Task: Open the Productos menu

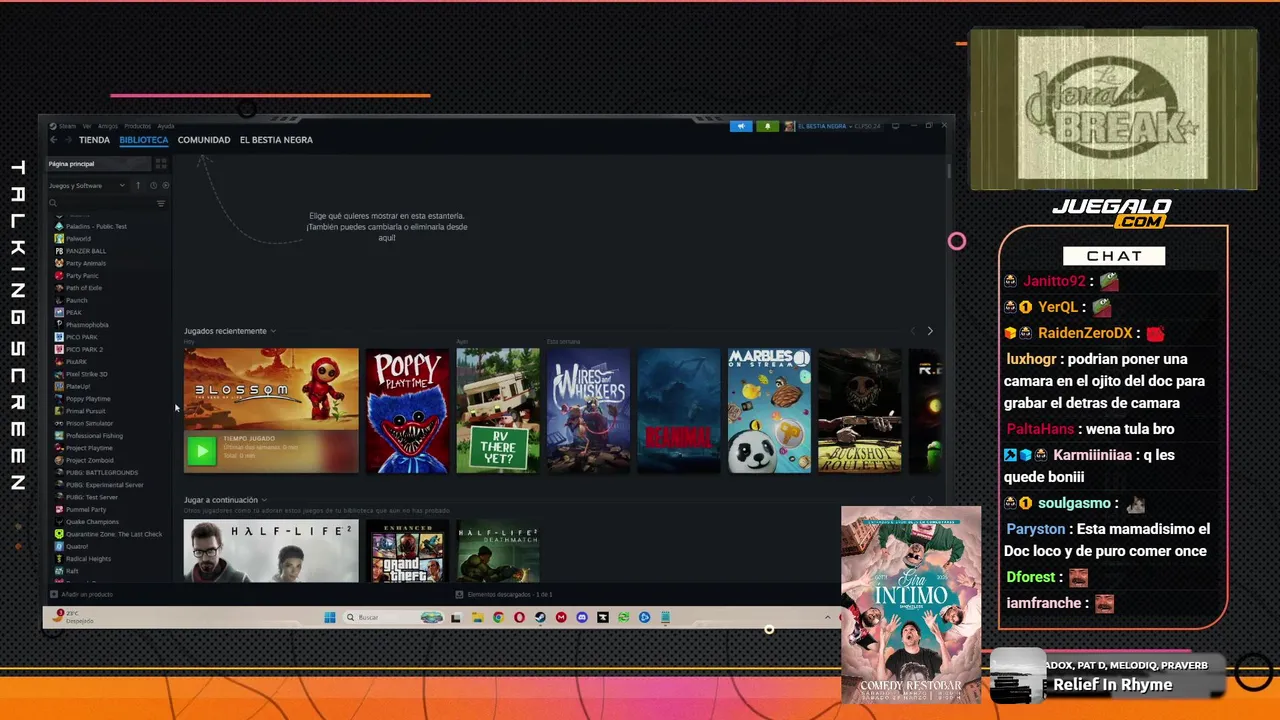Action: [138, 126]
